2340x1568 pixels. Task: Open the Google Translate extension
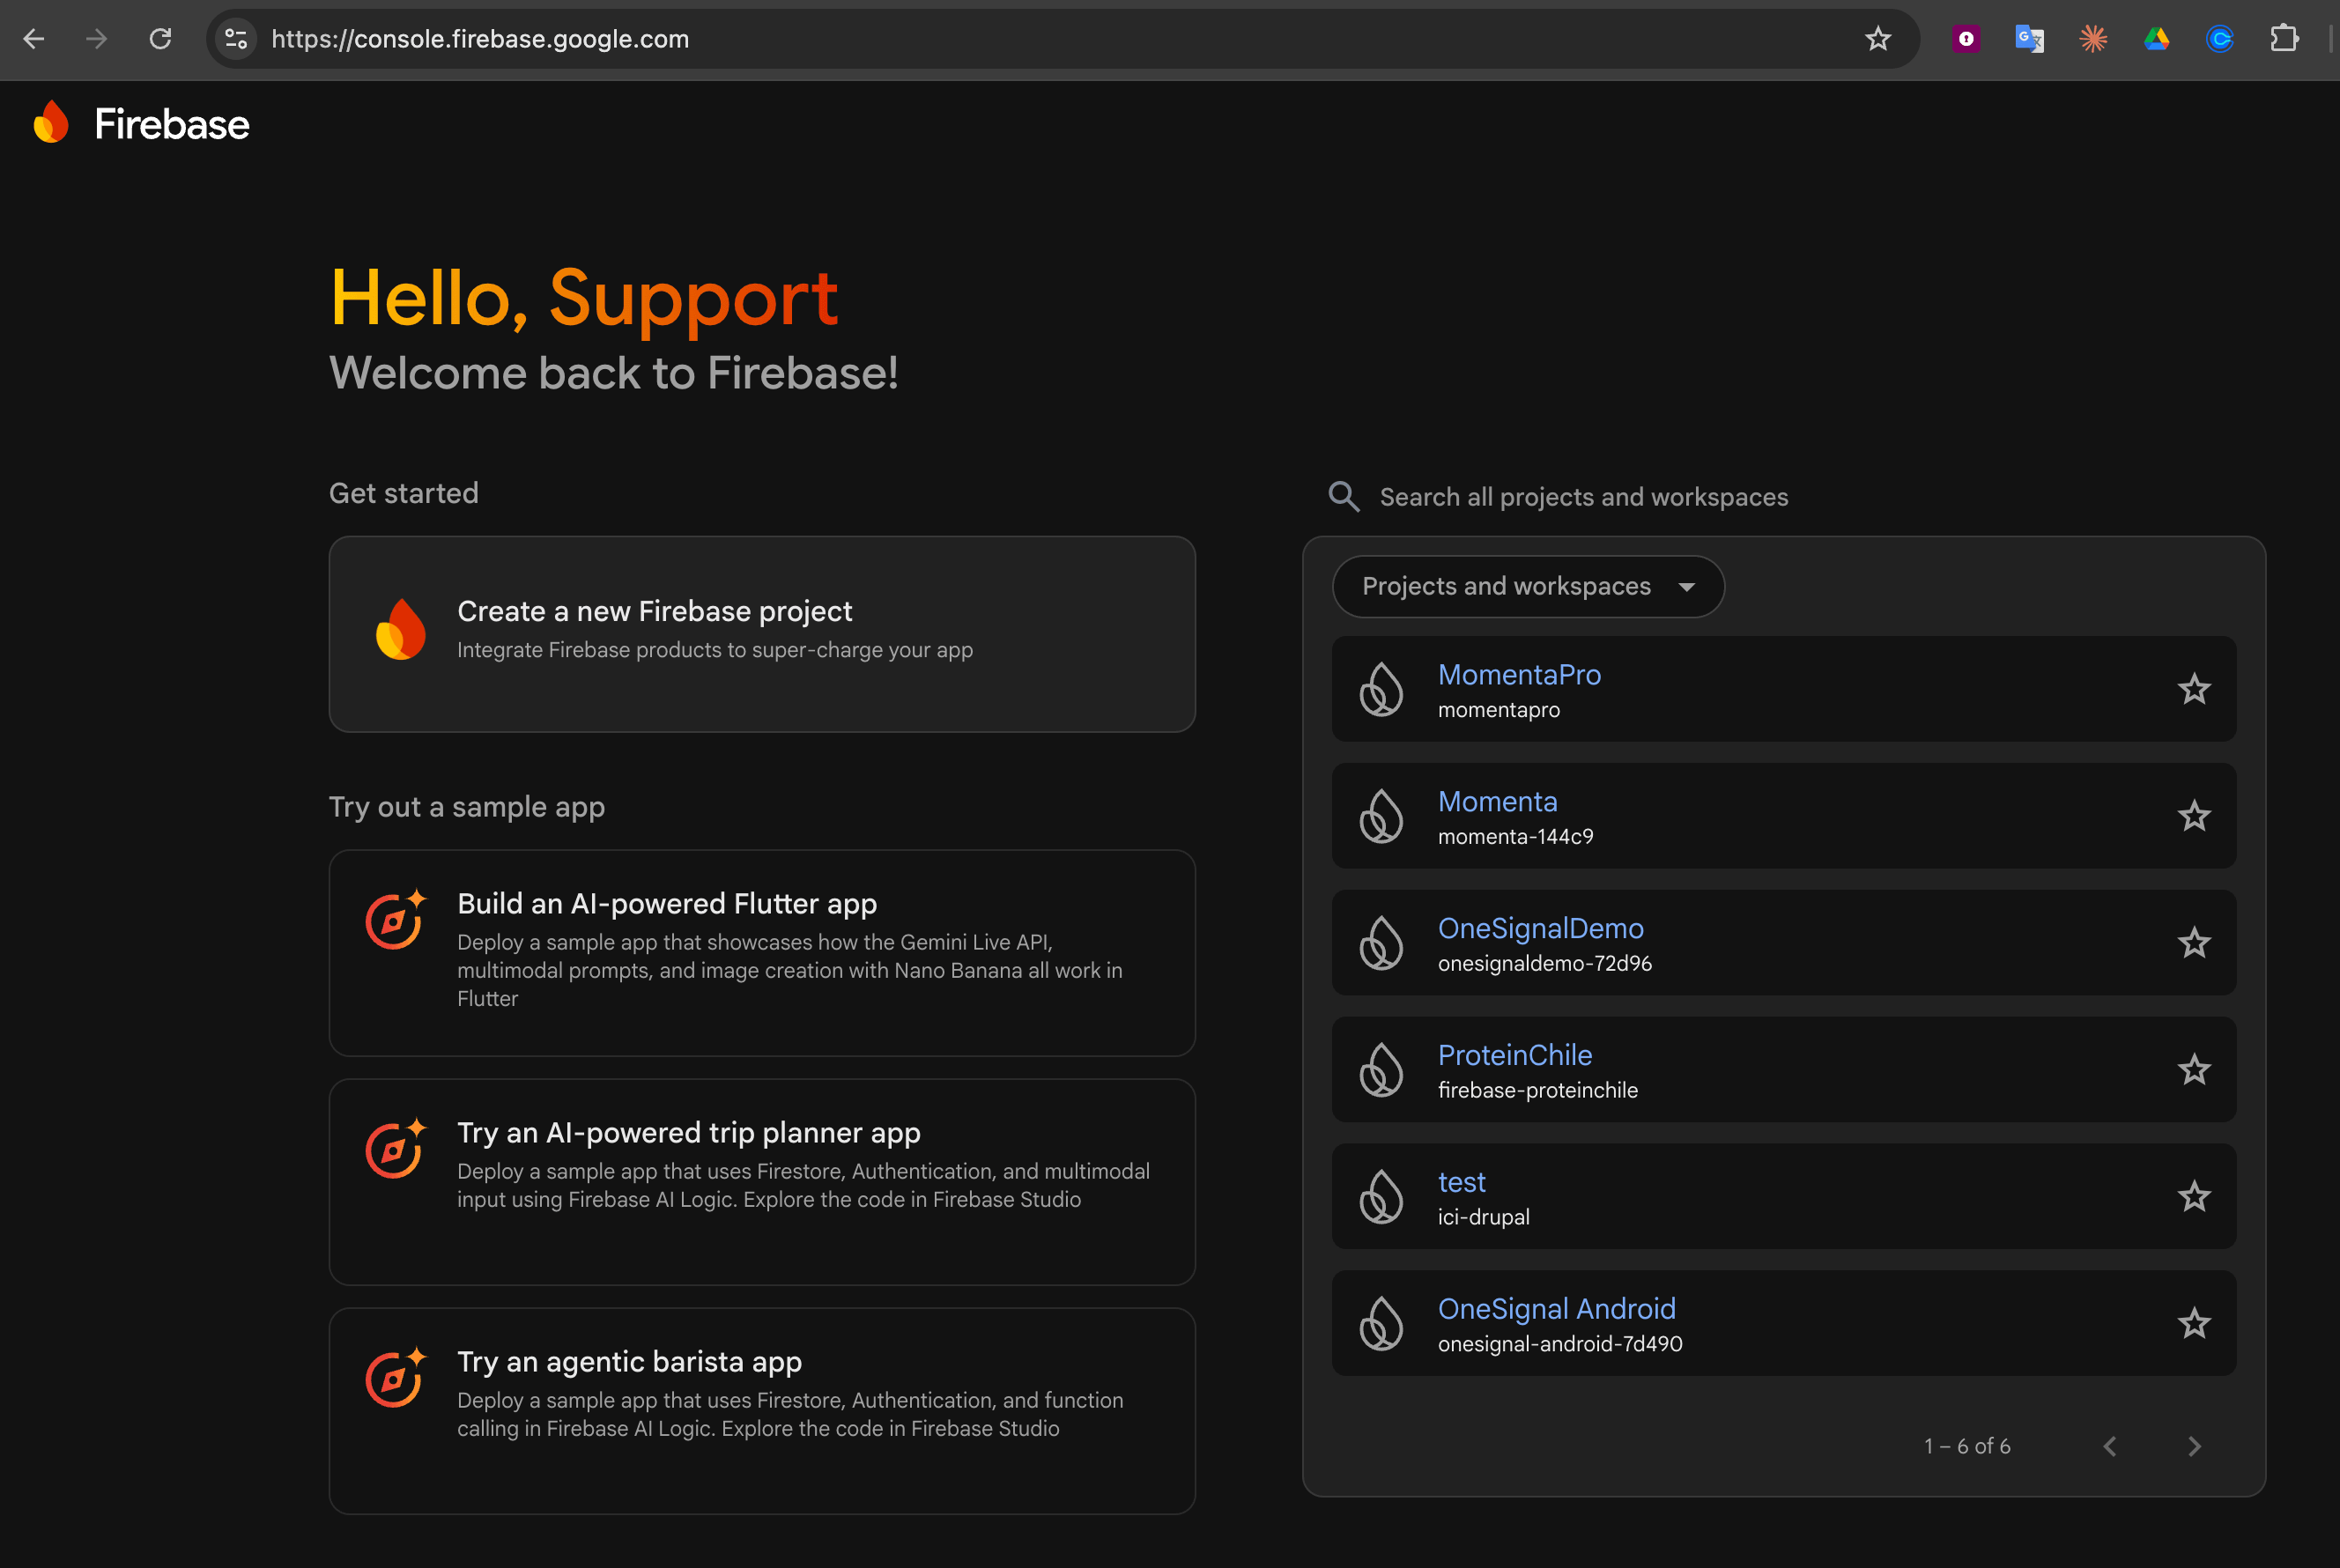2029,39
